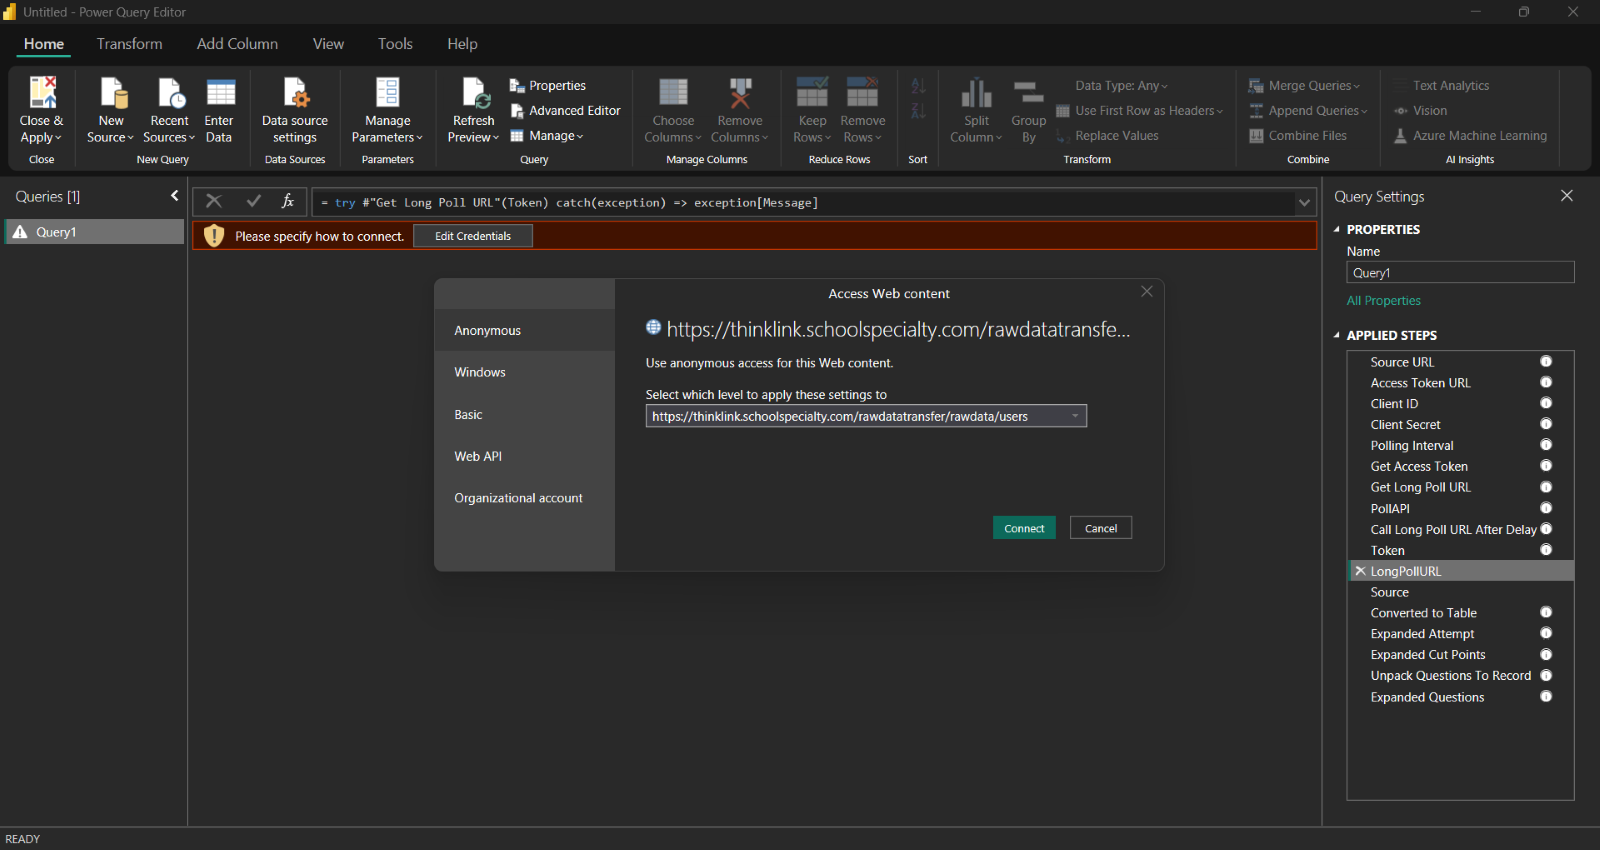Click the Split Column icon
Viewport: 1600px width, 850px height.
coord(976,92)
